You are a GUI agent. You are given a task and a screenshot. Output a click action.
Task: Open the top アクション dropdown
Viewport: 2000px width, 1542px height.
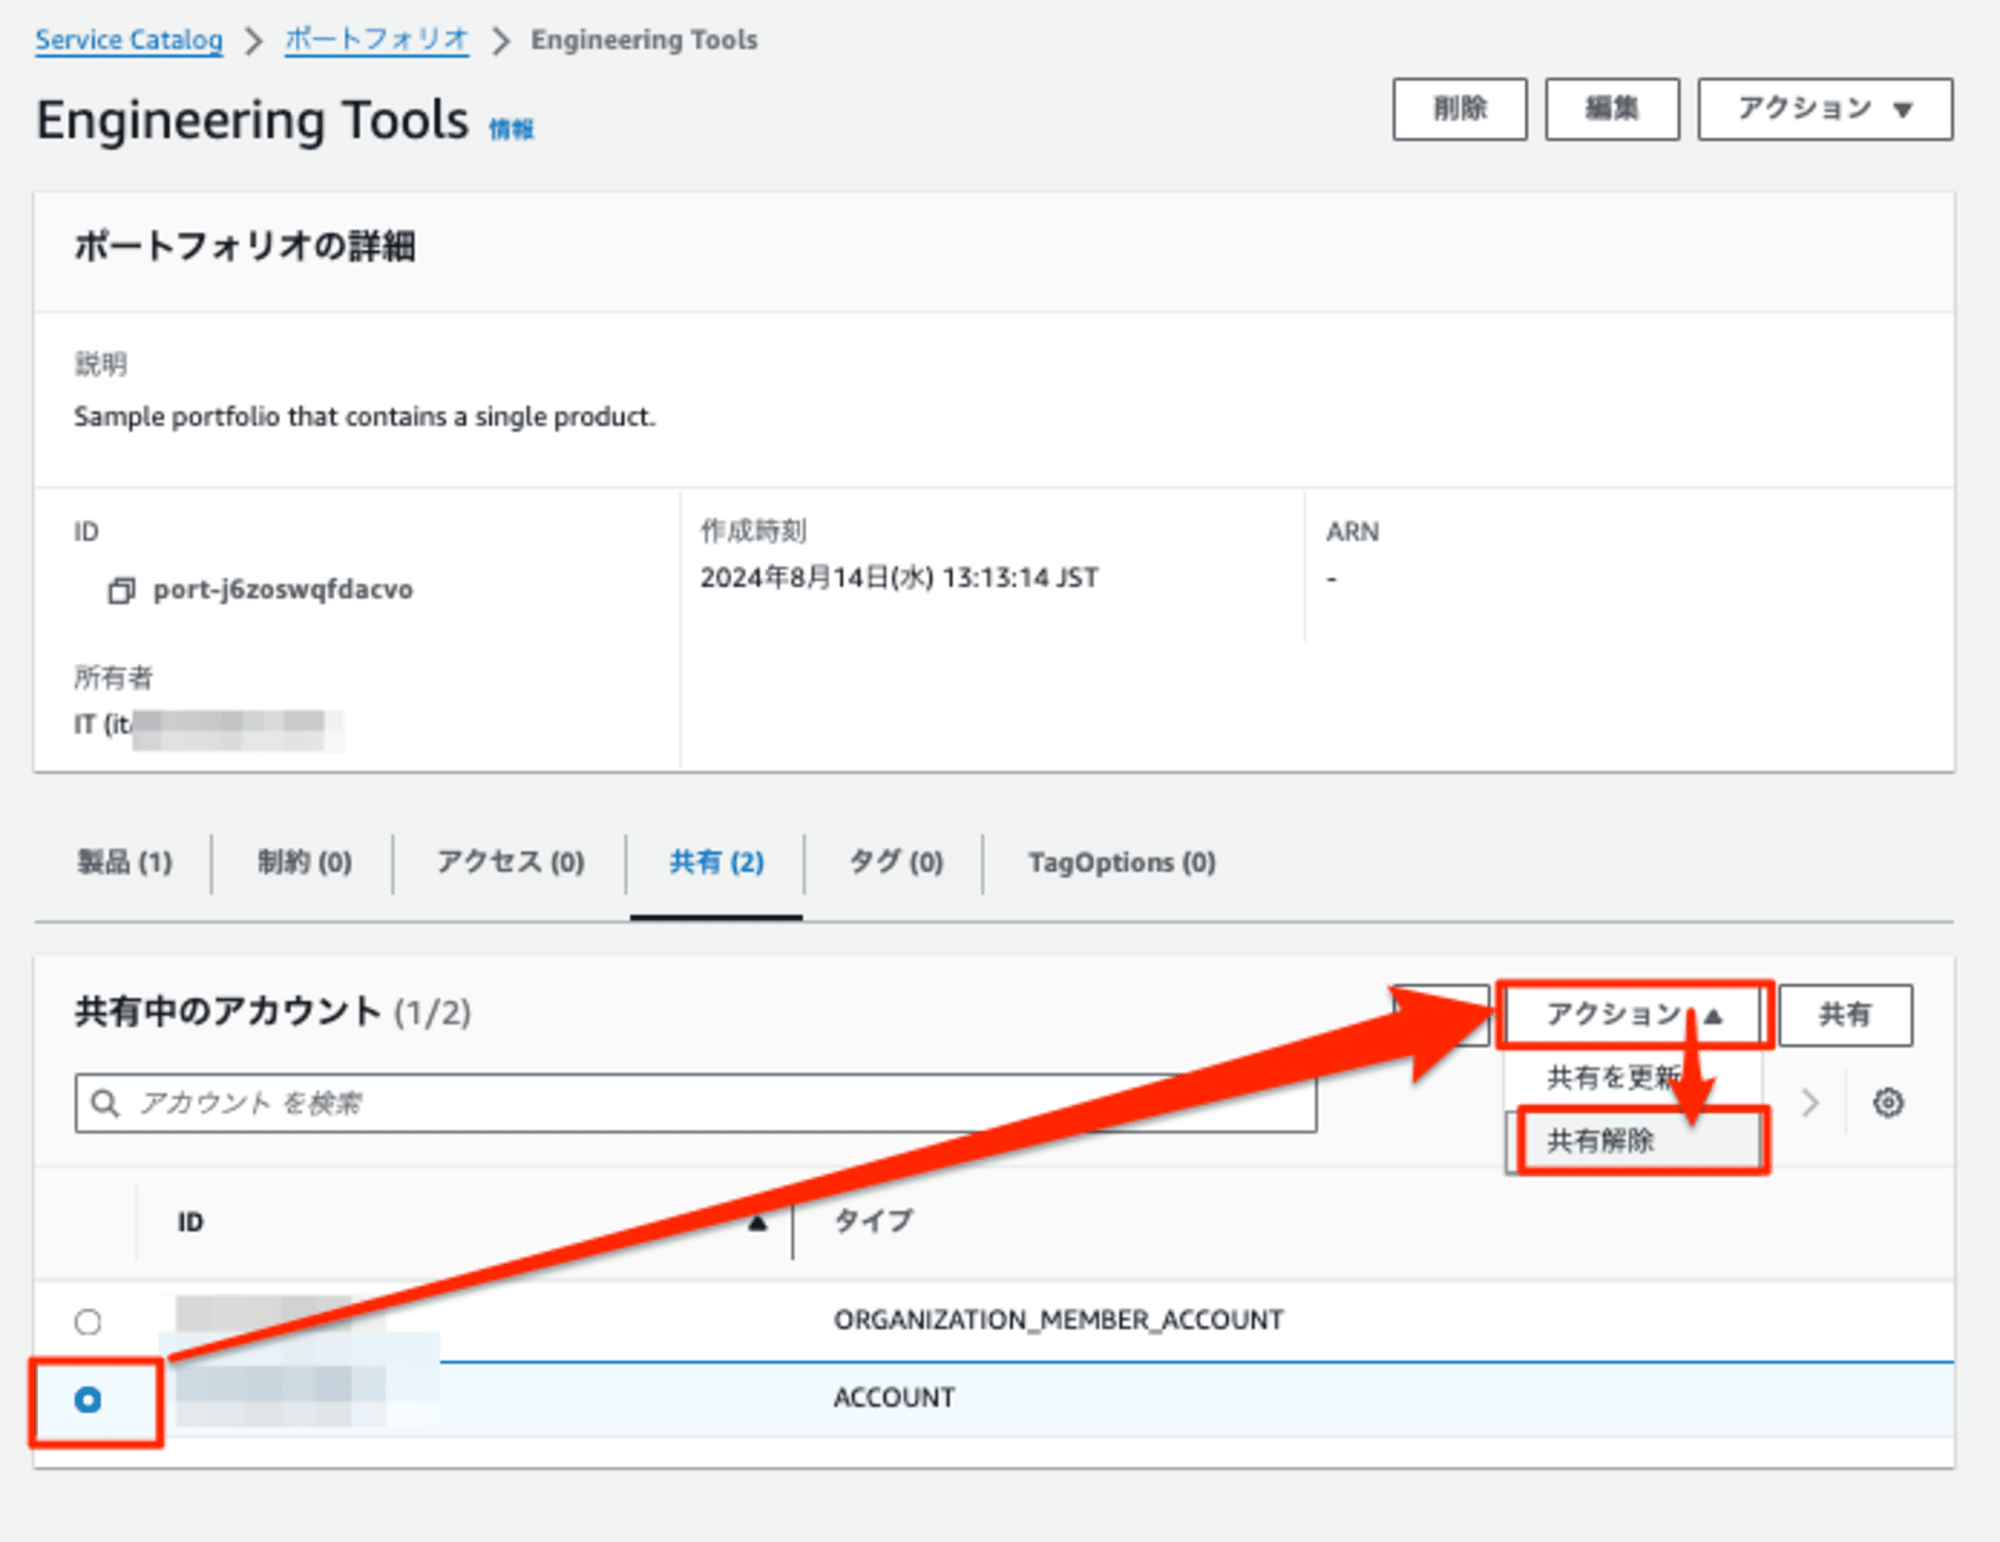(x=1824, y=109)
